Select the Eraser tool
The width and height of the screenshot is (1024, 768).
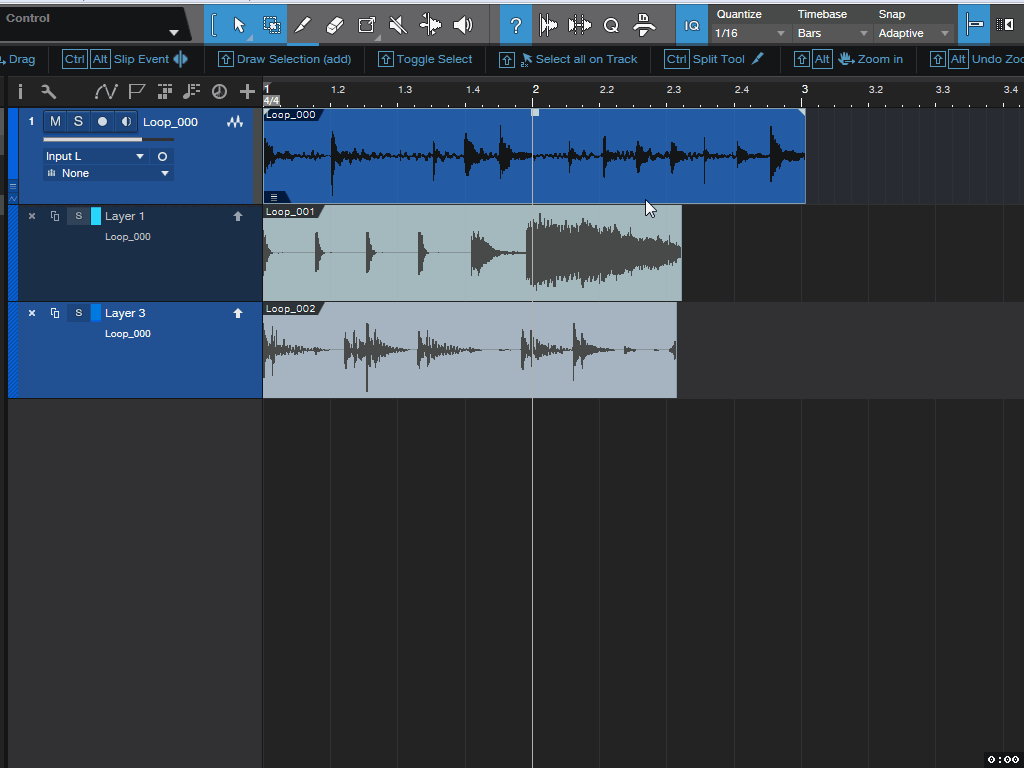(335, 25)
